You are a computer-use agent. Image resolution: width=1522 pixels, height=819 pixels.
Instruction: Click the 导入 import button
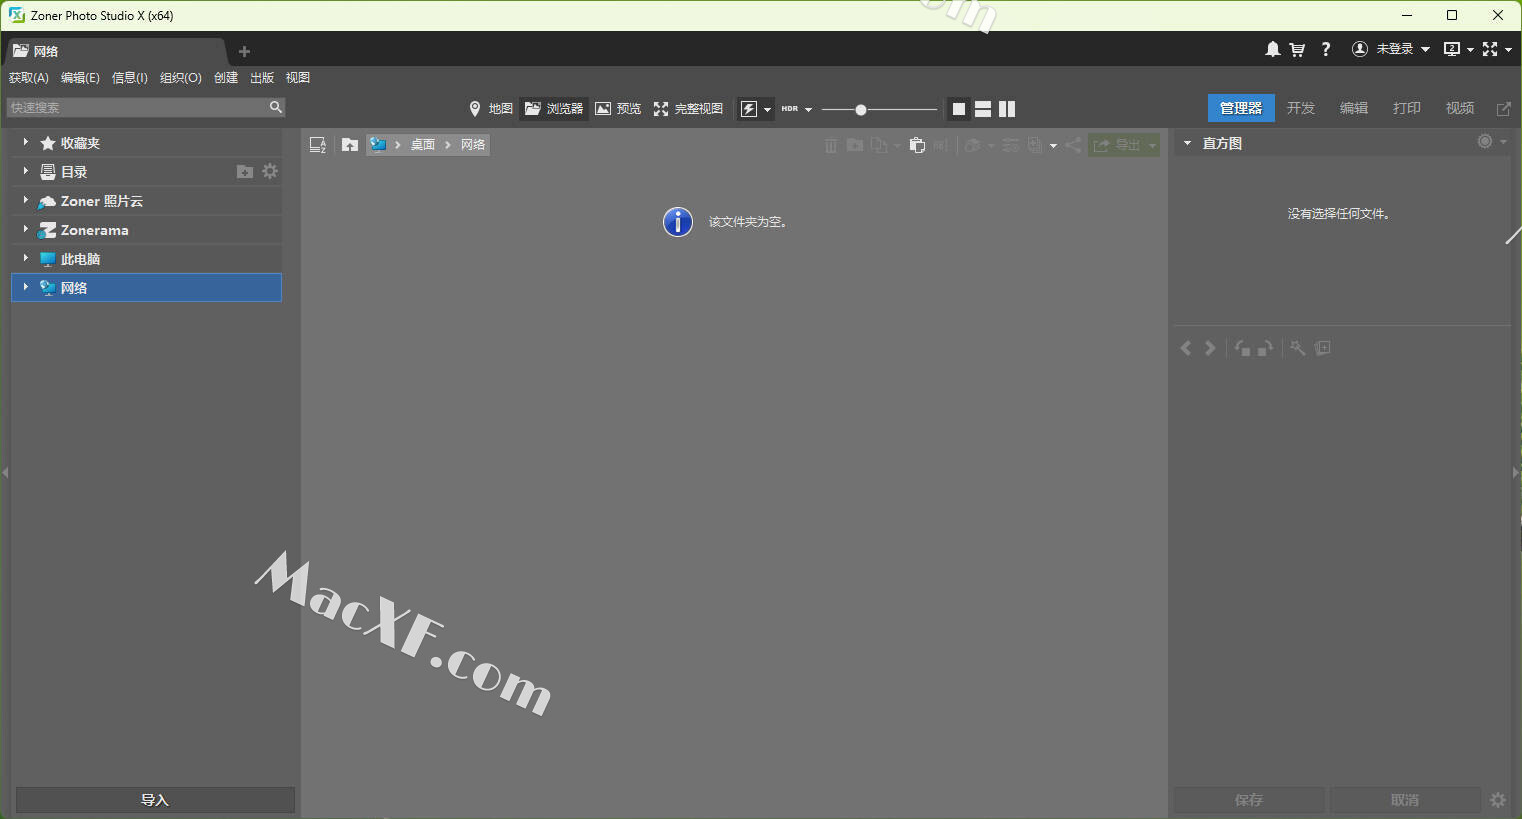pyautogui.click(x=155, y=800)
